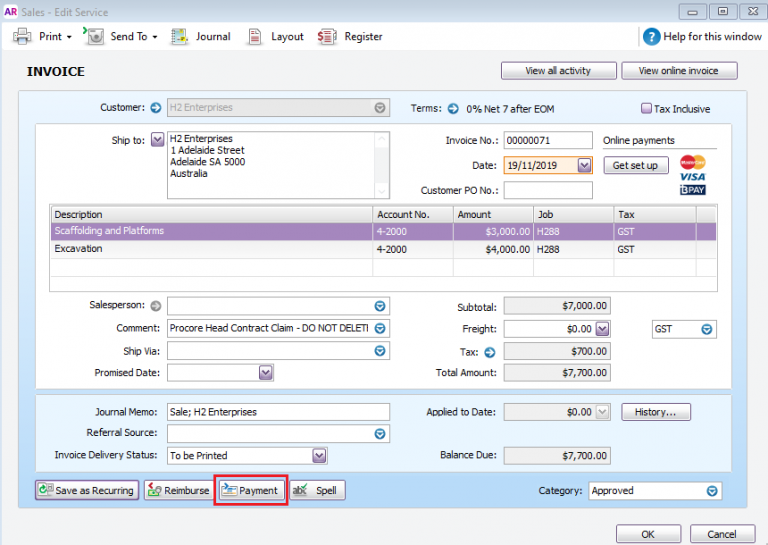Open the Print toolbar option
Viewport: 768px width, 545px height.
tap(42, 36)
